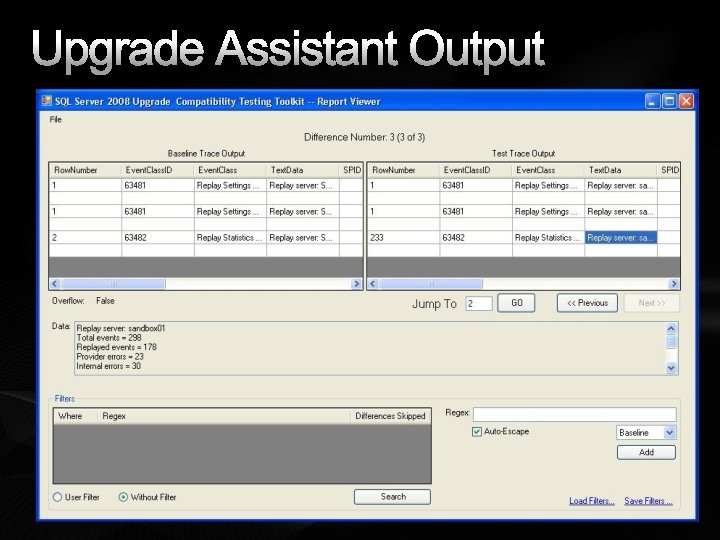
Task: Select test grid cell '233'
Action: (x=403, y=237)
